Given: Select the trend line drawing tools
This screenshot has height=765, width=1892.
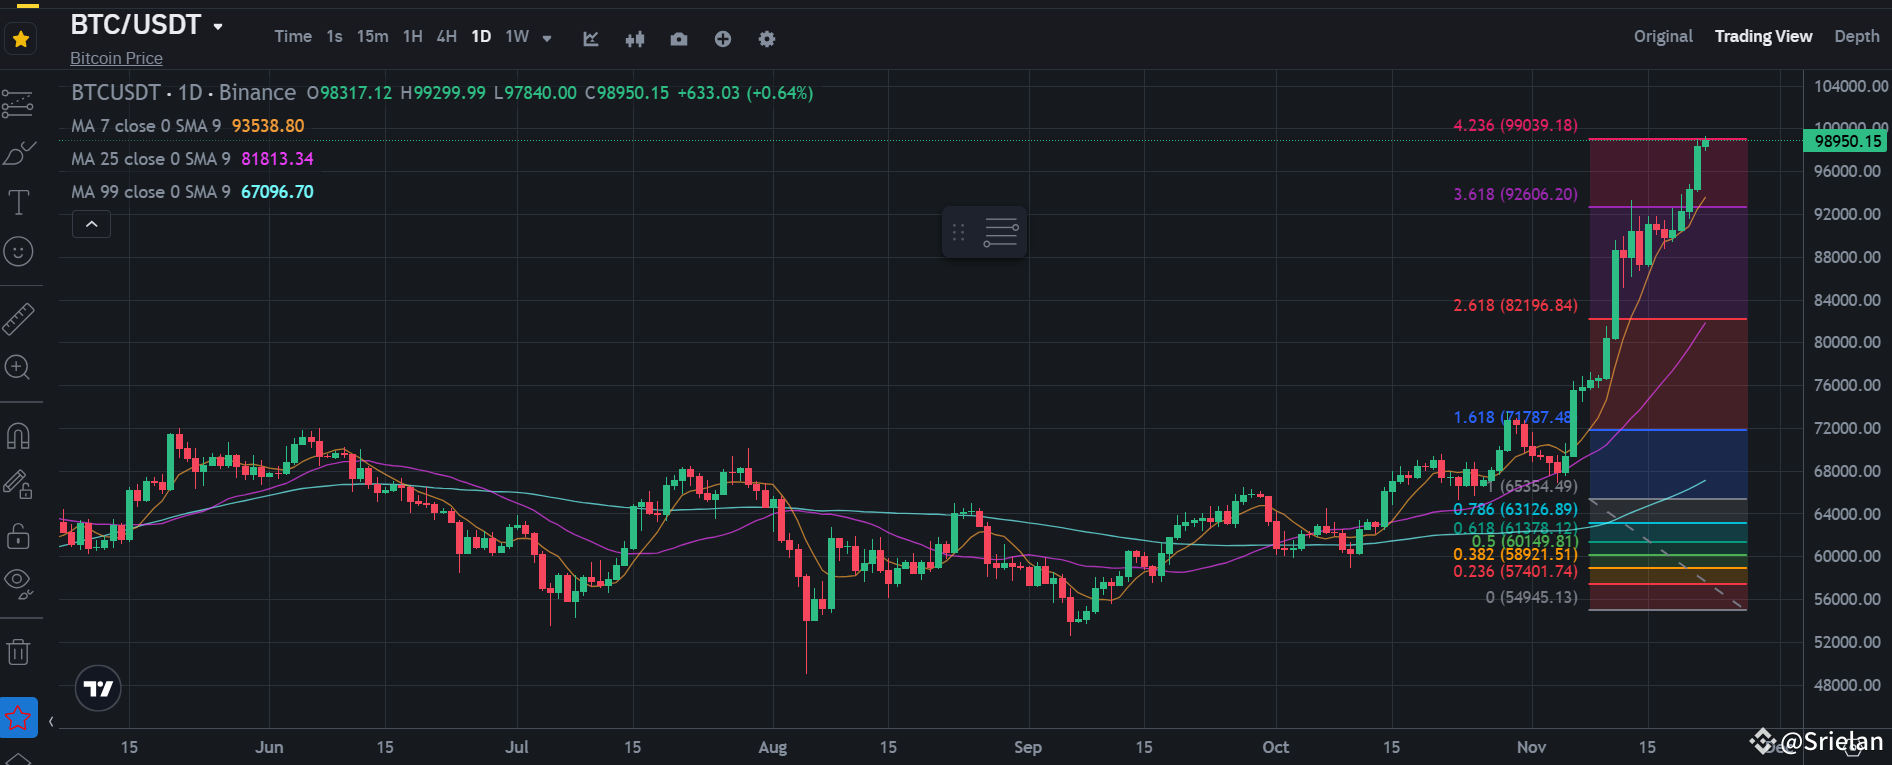Looking at the screenshot, I should coord(18,104).
